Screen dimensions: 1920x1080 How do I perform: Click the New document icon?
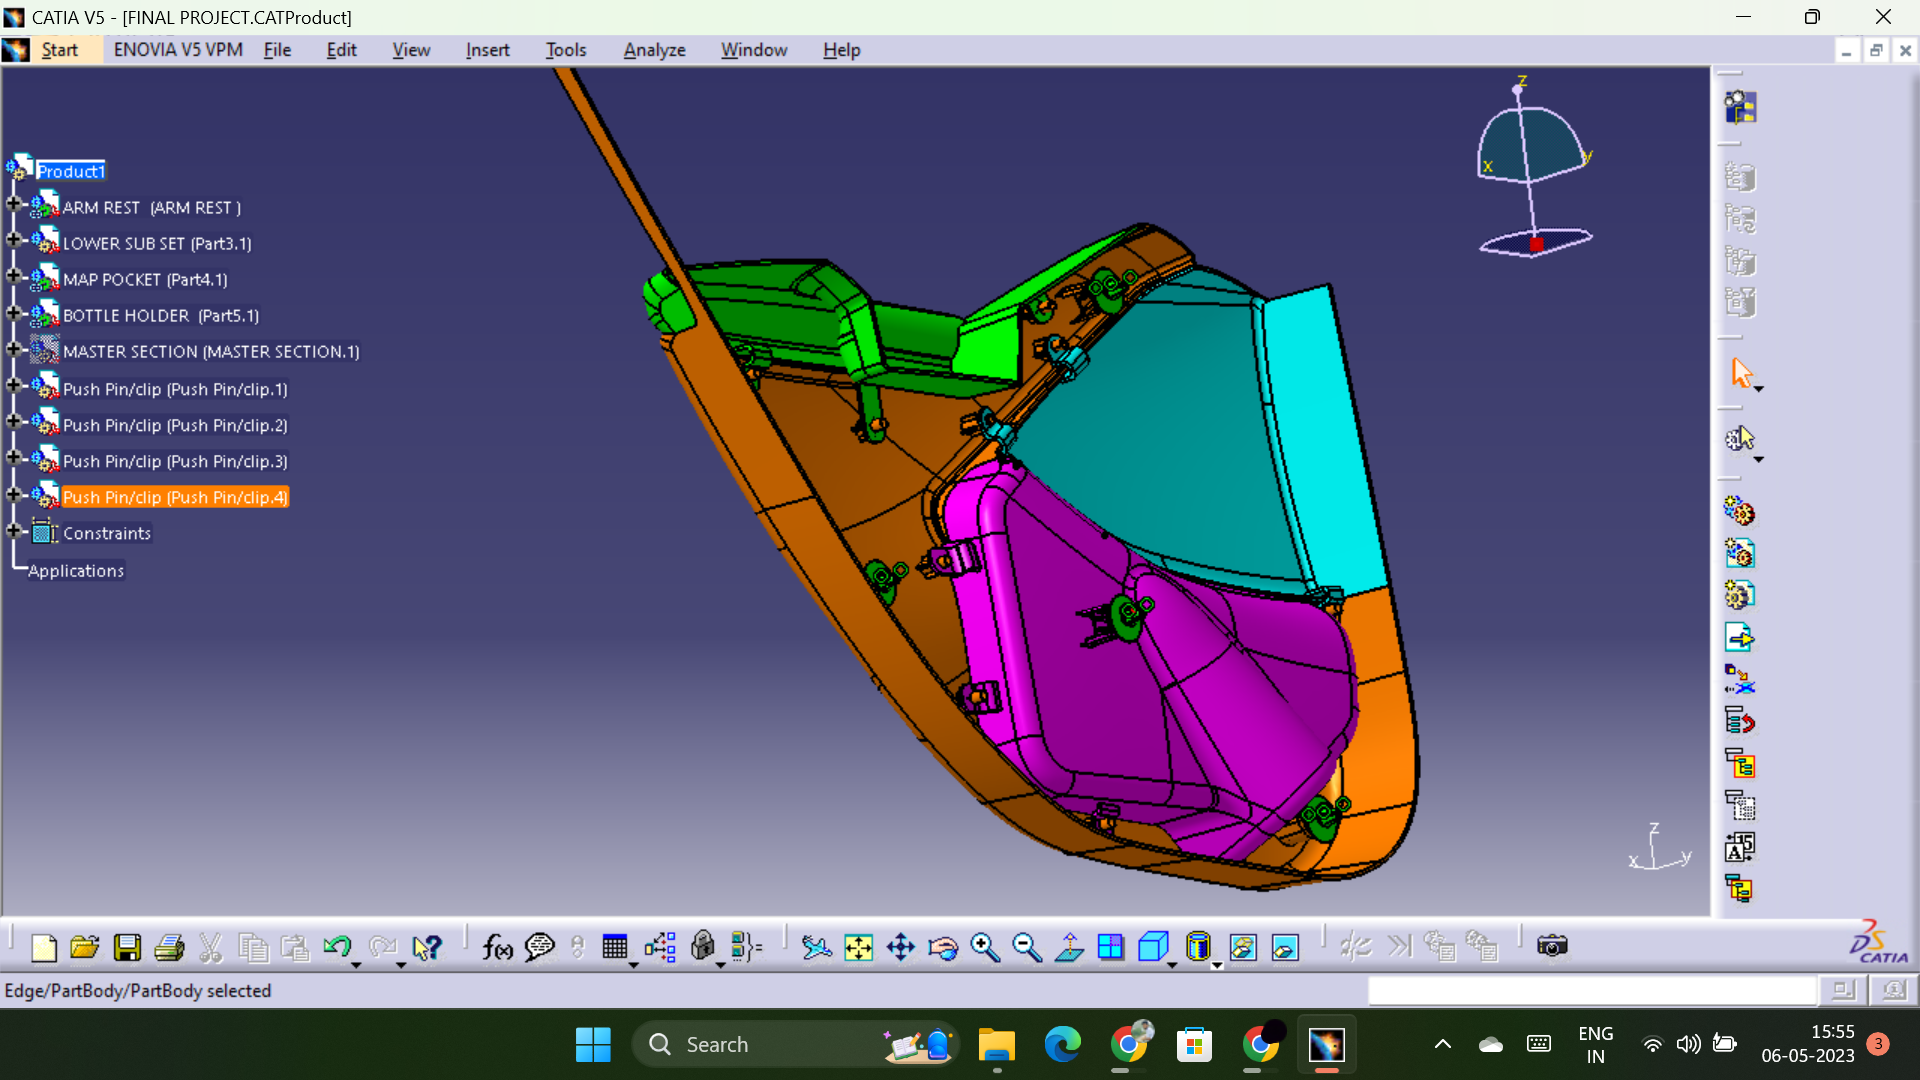tap(44, 947)
